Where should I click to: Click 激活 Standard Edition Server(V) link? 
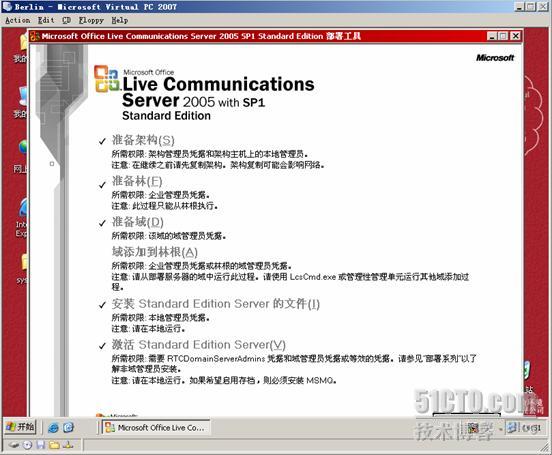pos(199,344)
